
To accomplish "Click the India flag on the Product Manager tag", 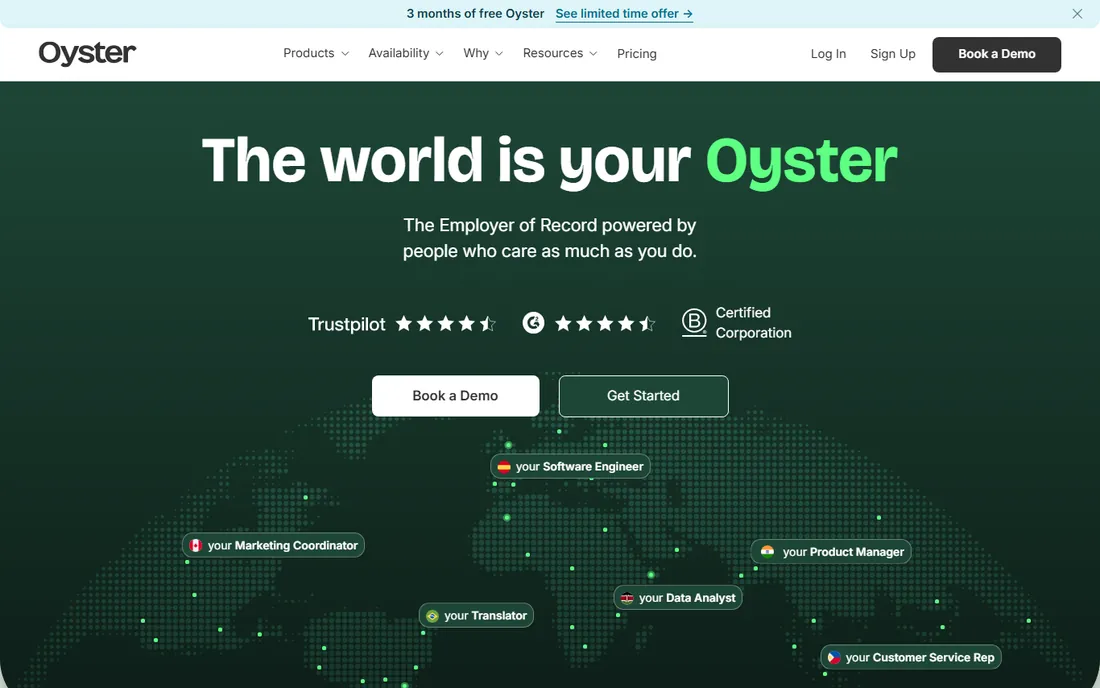I will tap(767, 551).
